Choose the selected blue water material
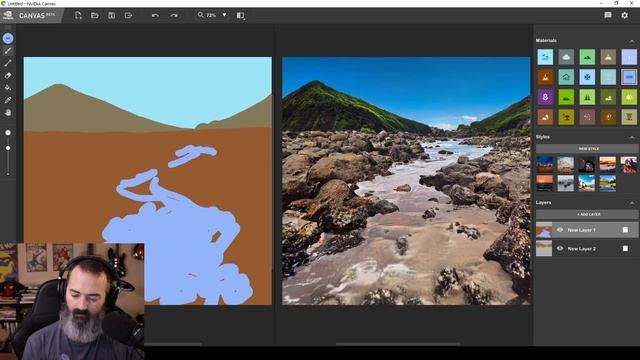 tap(629, 77)
